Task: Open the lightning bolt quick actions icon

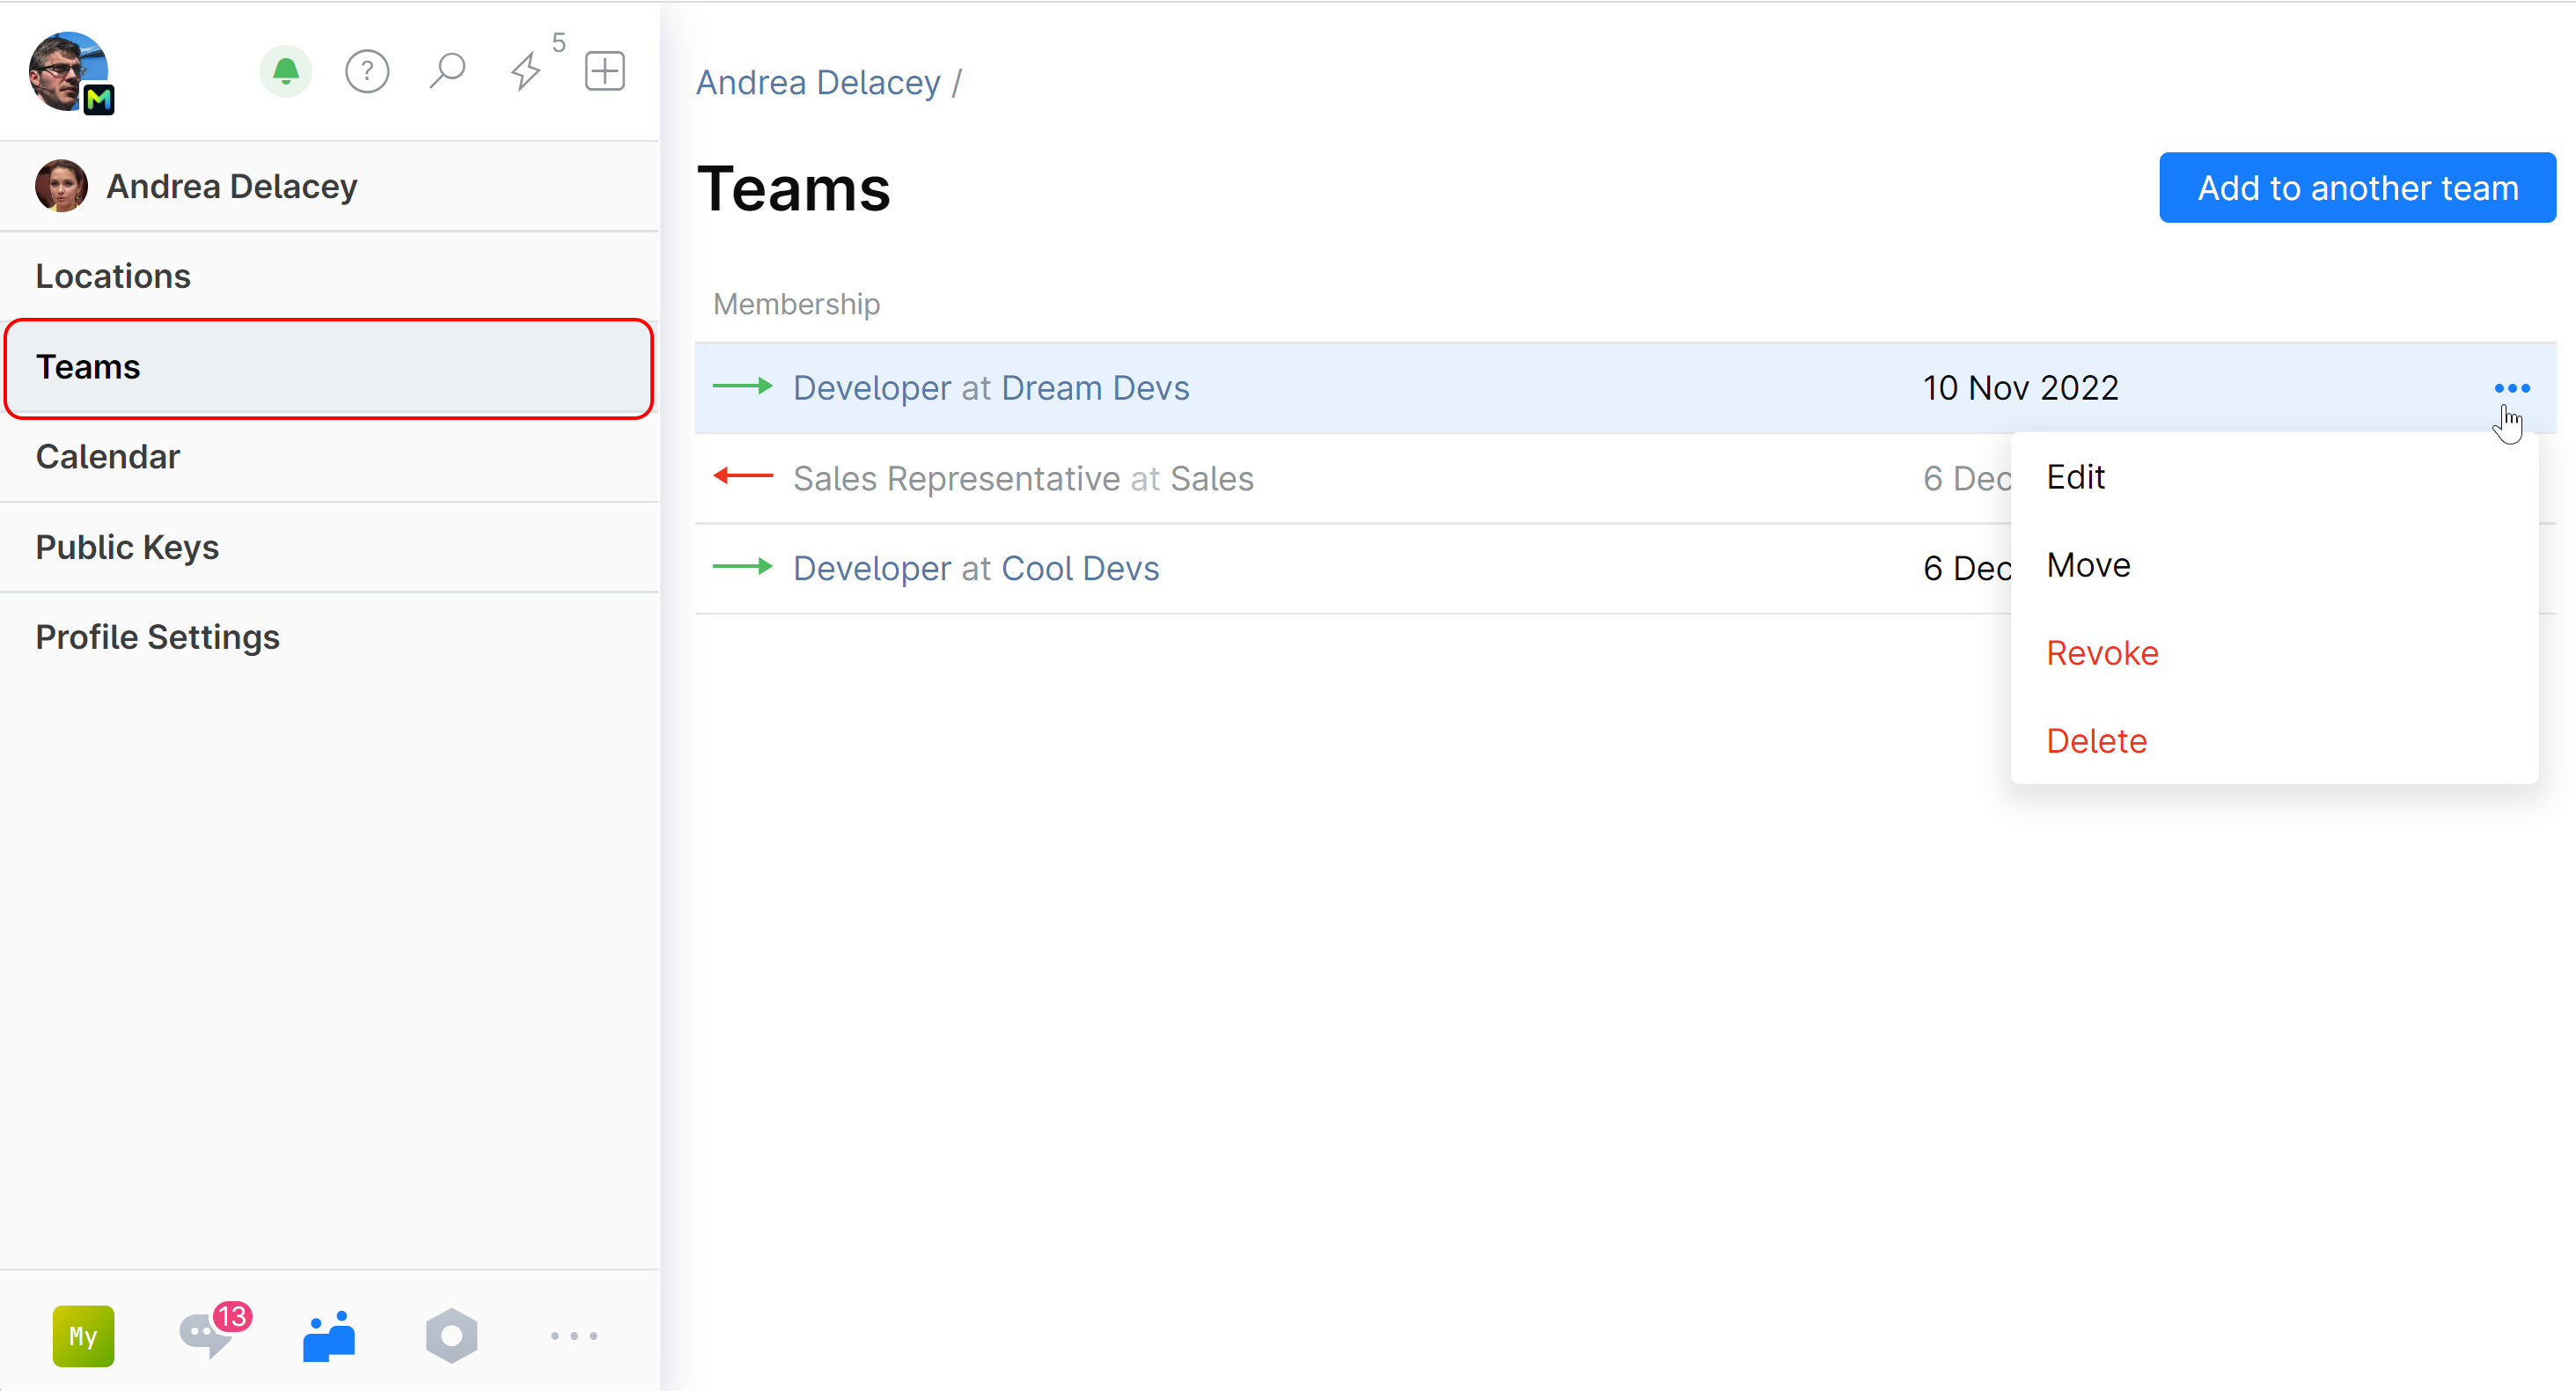Action: click(x=526, y=71)
